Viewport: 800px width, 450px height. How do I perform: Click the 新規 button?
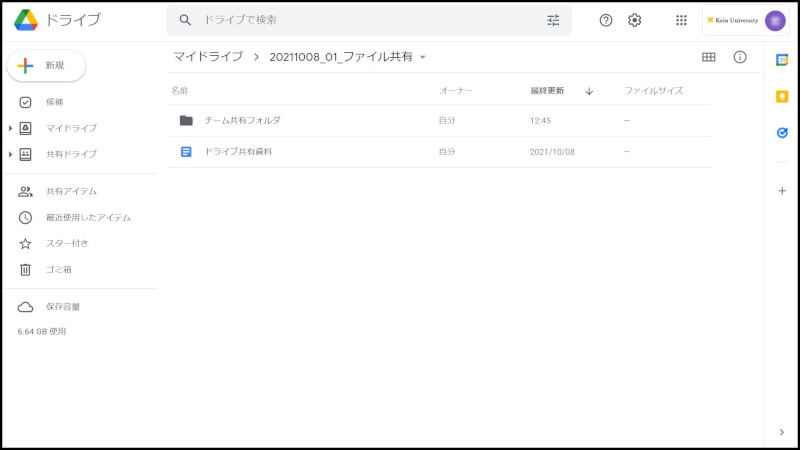(46, 65)
